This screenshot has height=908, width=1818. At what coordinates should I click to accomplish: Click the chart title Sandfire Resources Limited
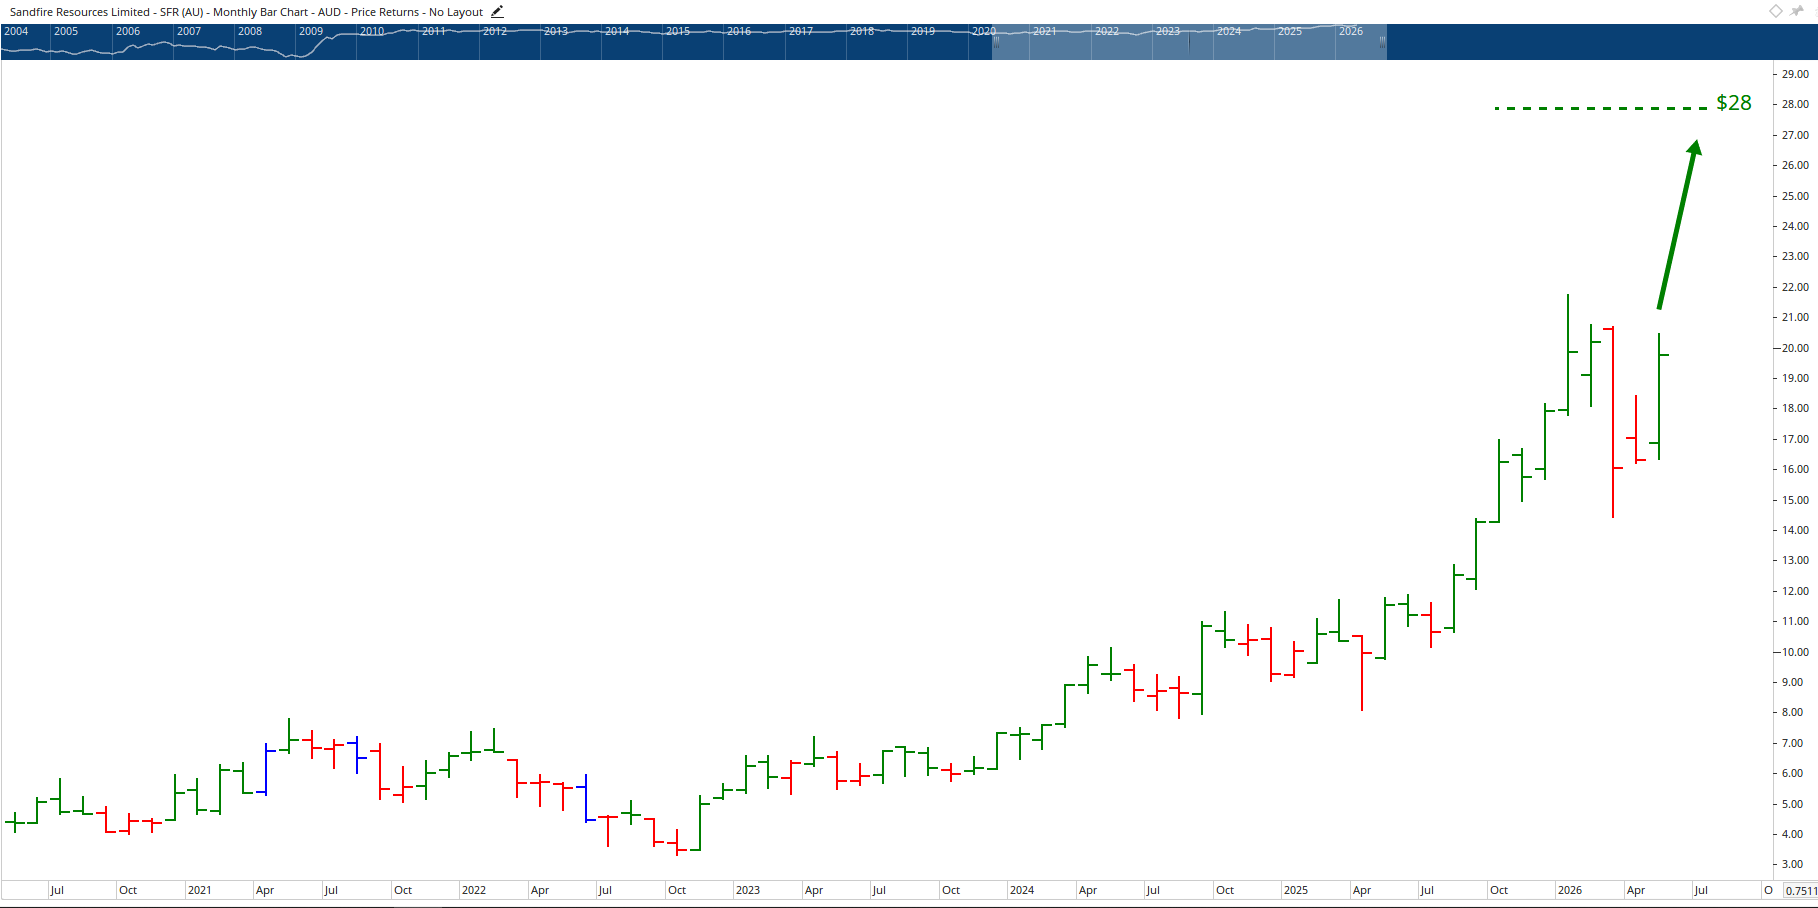pos(80,12)
